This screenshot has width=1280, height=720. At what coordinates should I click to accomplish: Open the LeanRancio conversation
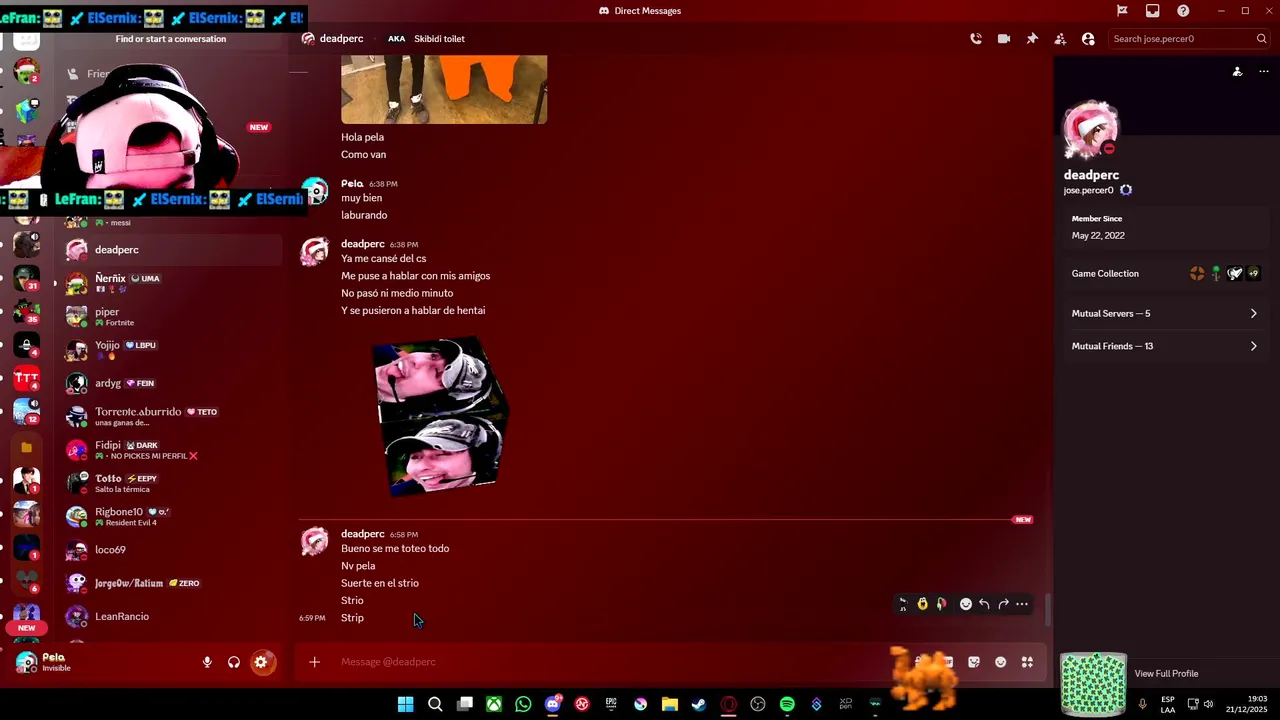coord(173,617)
